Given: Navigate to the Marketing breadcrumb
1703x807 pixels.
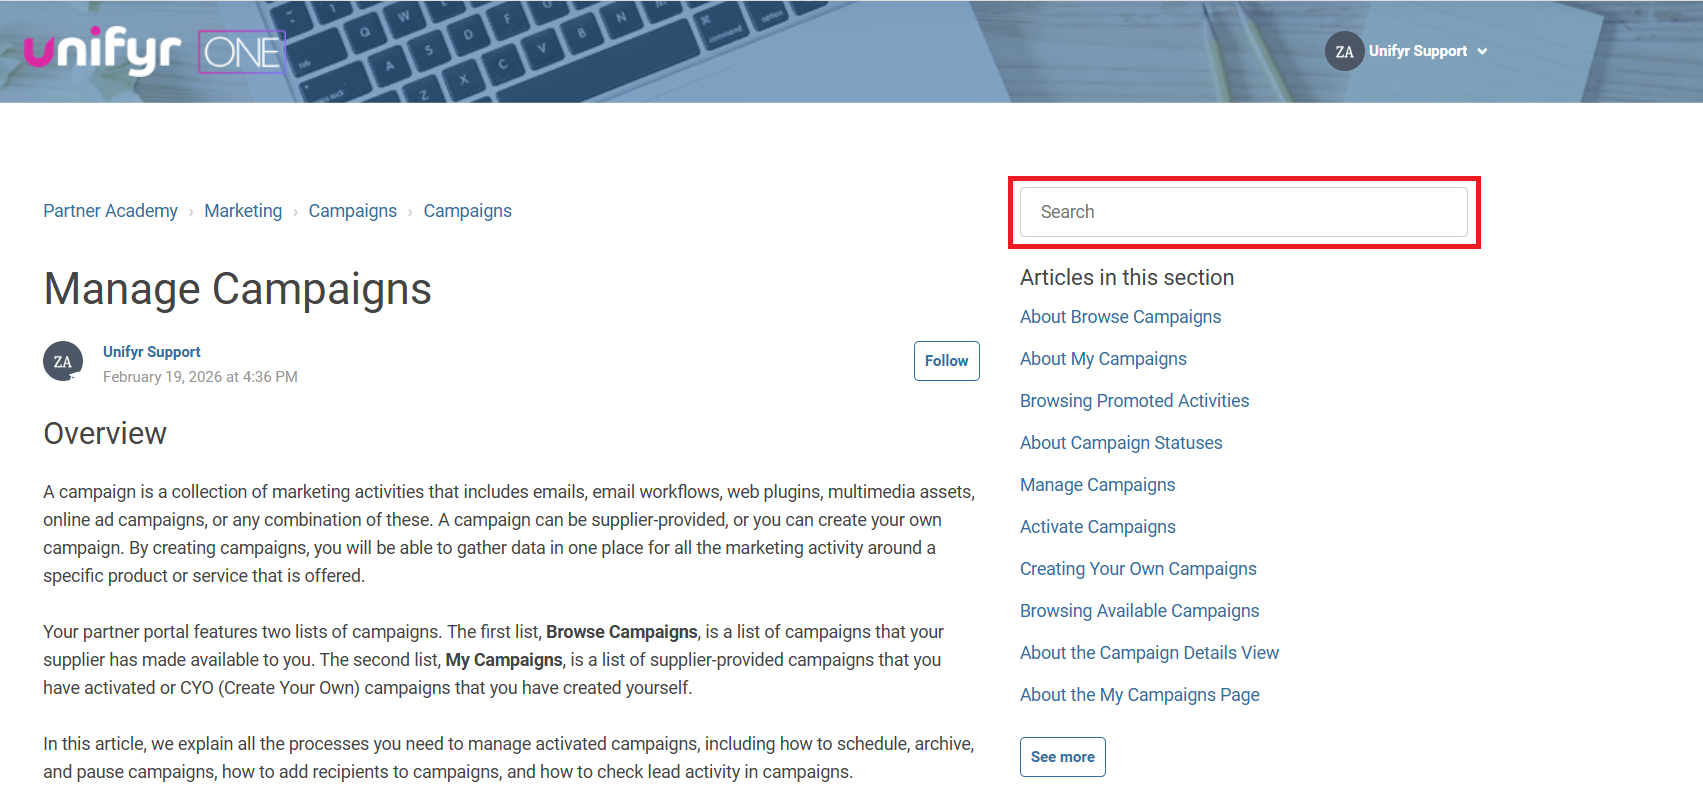Looking at the screenshot, I should (x=243, y=211).
